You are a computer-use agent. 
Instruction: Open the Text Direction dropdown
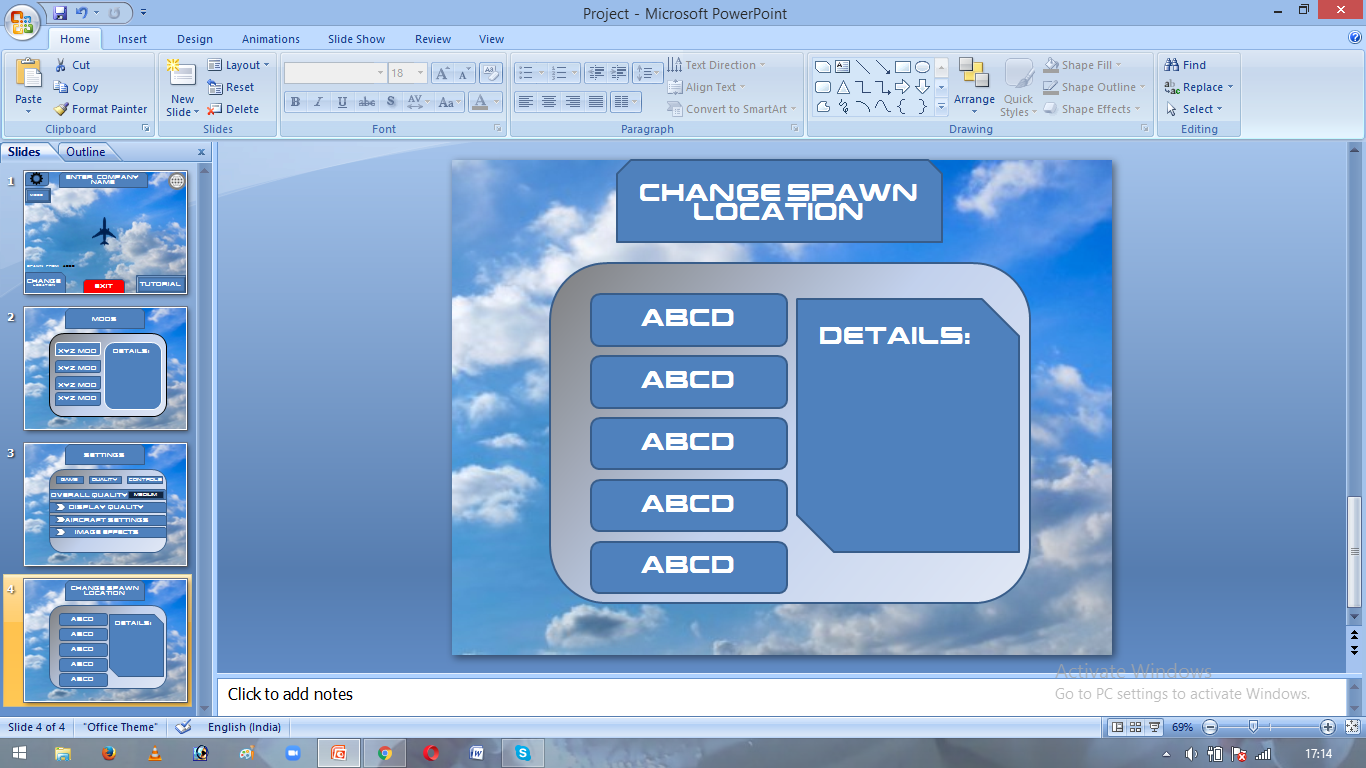pyautogui.click(x=717, y=65)
